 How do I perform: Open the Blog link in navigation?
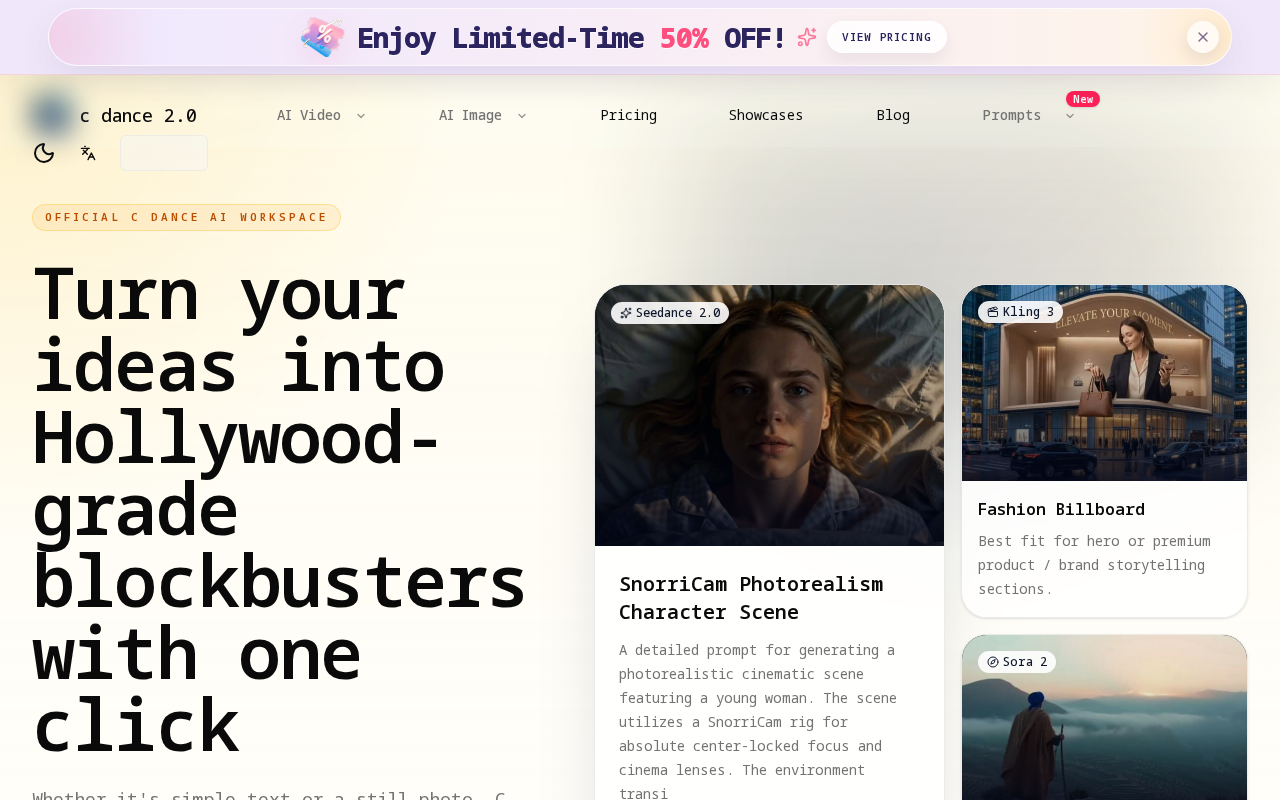(x=893, y=115)
